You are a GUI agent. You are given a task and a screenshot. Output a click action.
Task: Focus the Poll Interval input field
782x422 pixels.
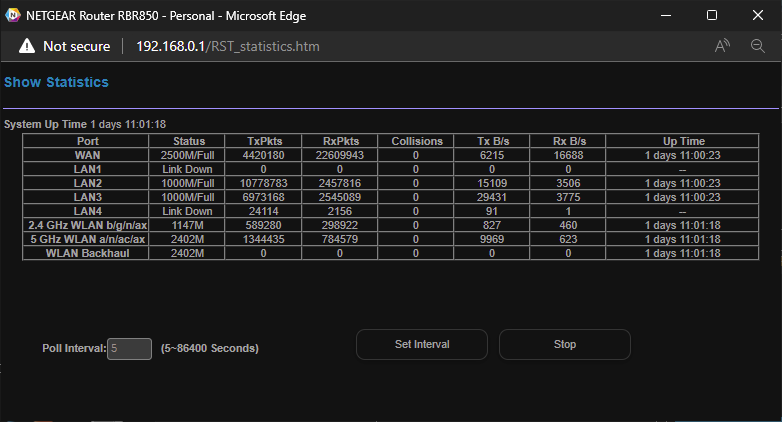point(129,348)
